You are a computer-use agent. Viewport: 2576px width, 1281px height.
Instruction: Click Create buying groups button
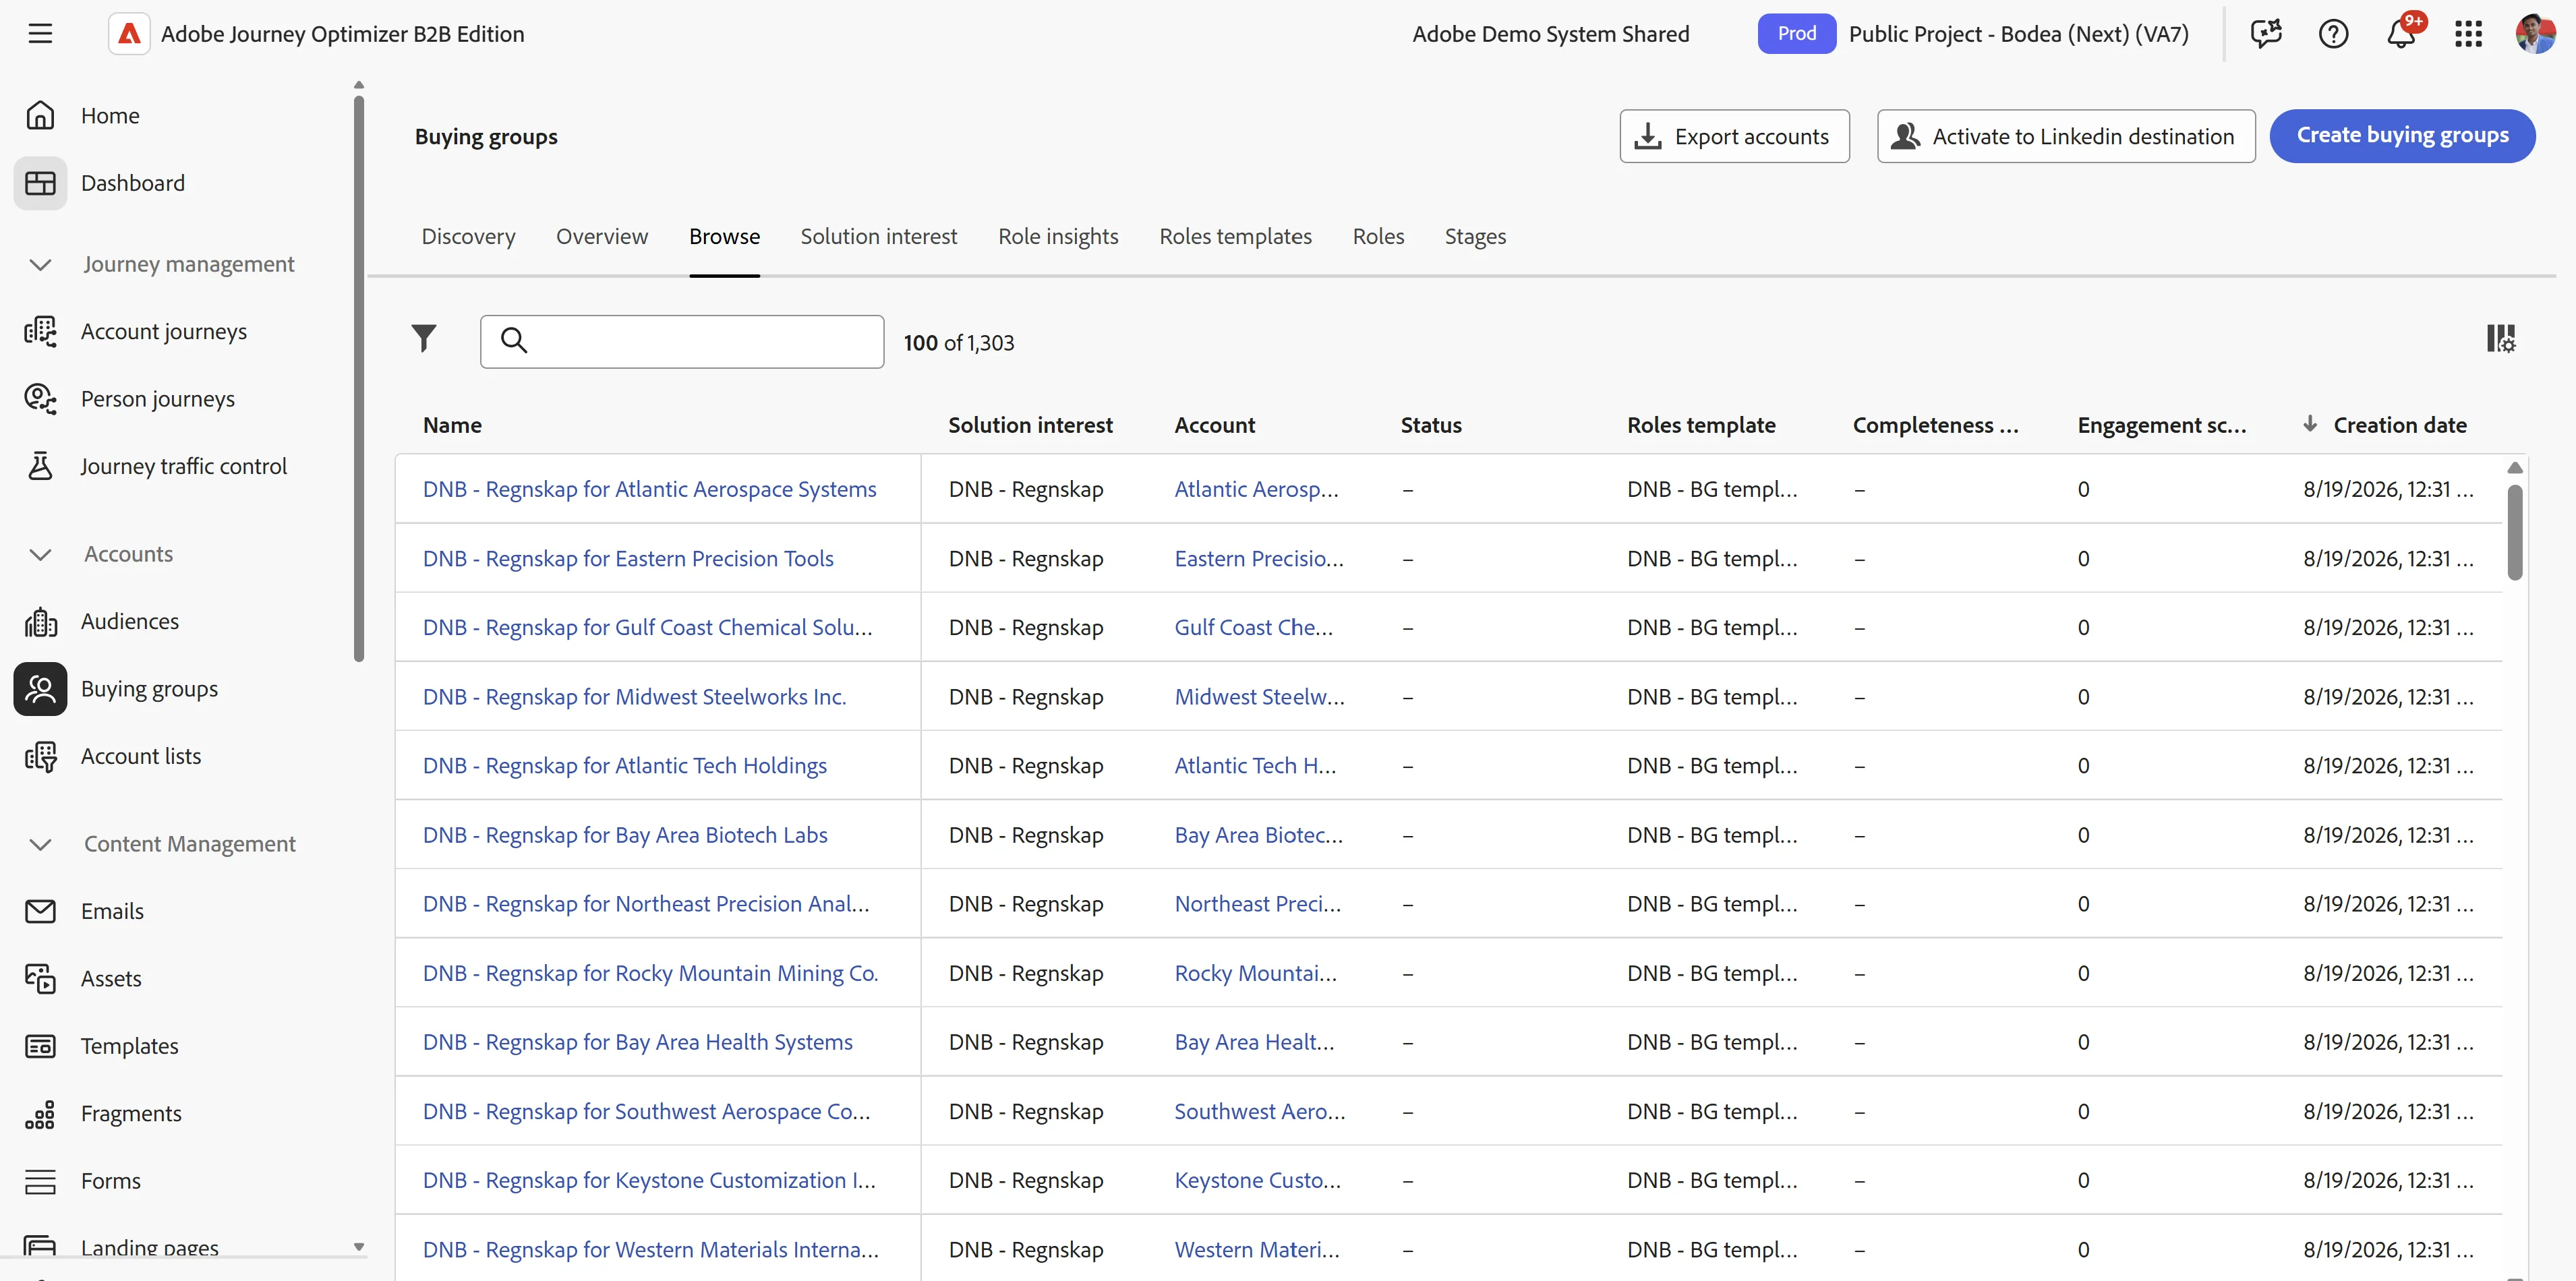(2402, 136)
